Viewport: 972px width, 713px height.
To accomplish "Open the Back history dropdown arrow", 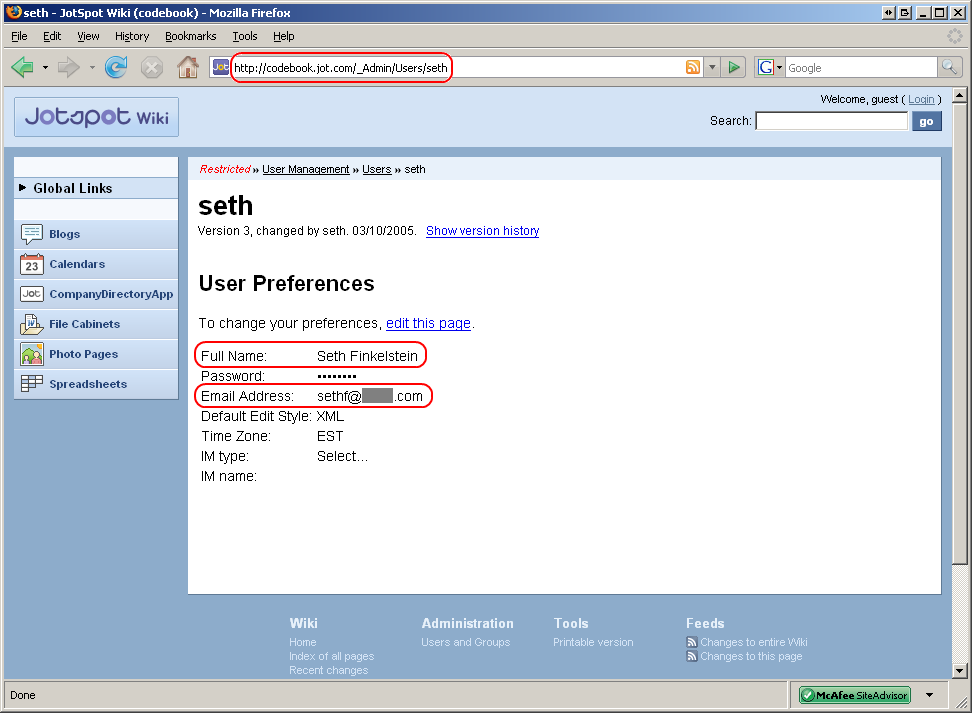I will 45,67.
